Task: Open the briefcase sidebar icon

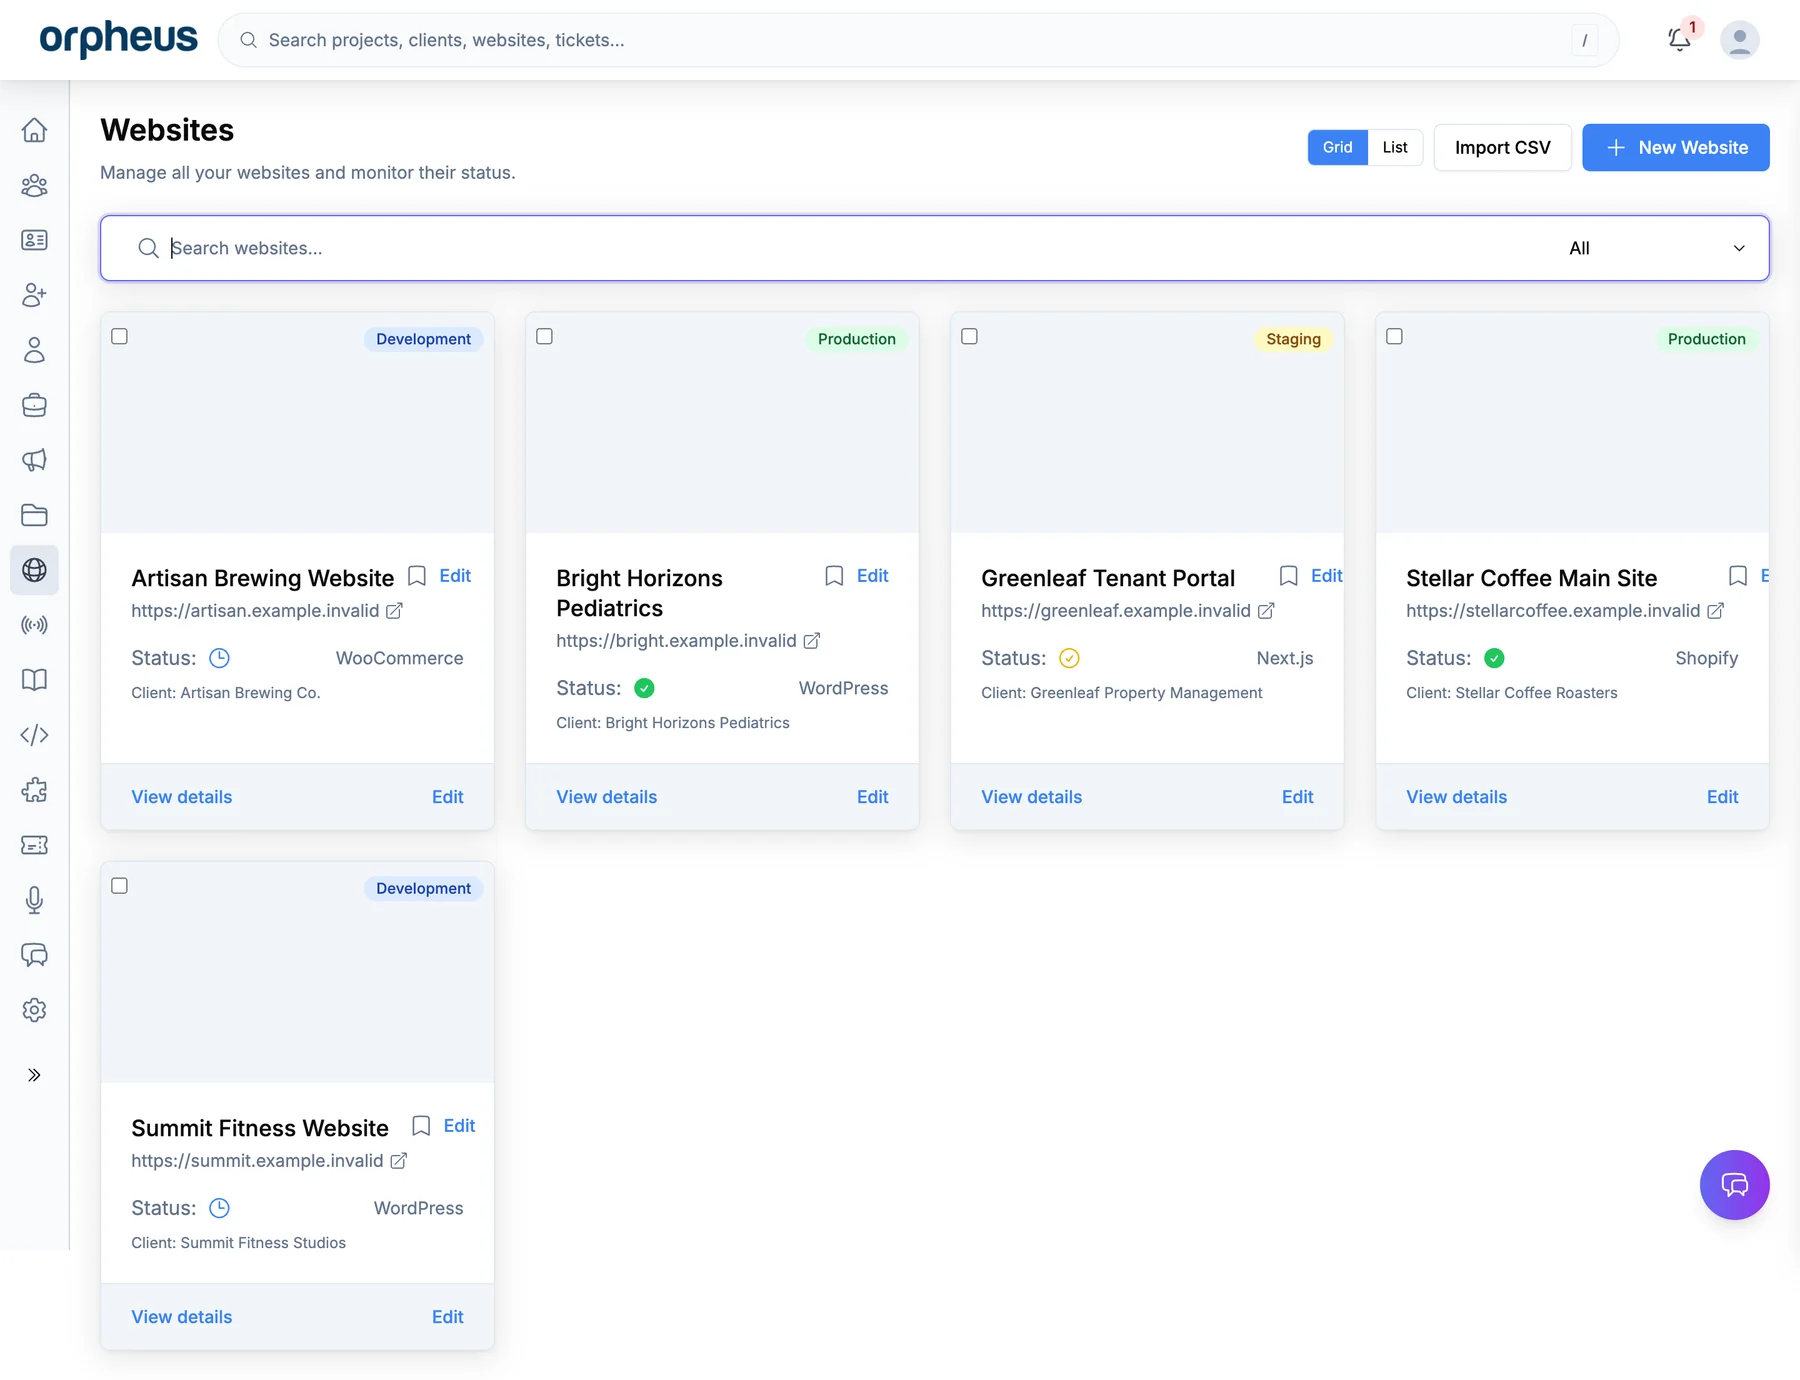Action: pos(34,405)
